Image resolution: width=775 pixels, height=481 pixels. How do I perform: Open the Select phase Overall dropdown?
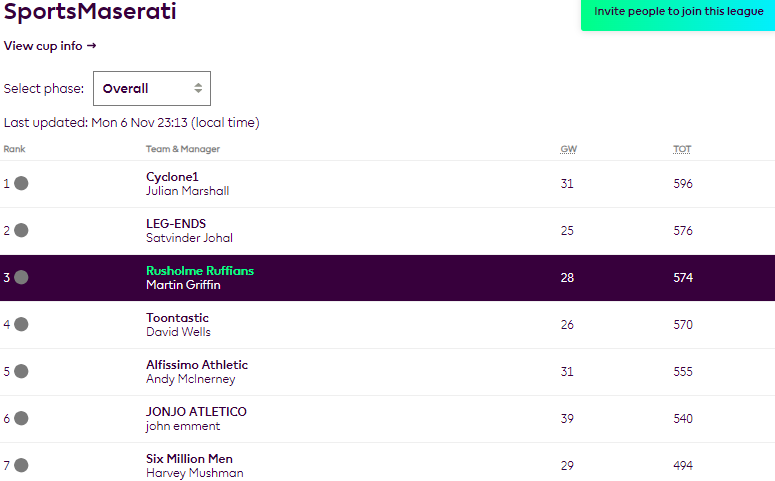pyautogui.click(x=152, y=88)
